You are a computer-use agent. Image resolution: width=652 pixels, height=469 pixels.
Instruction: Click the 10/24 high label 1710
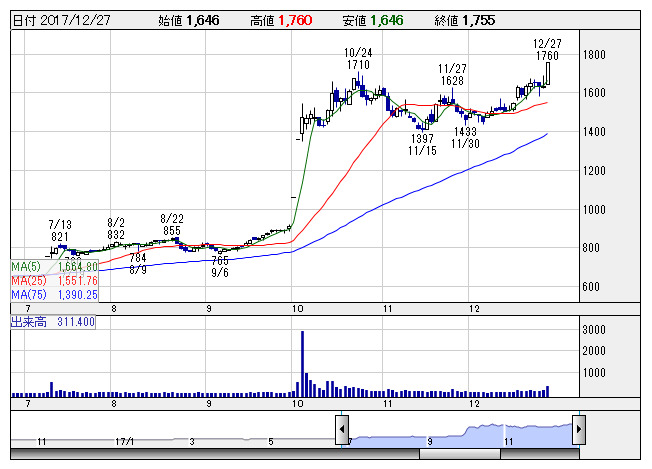(358, 65)
